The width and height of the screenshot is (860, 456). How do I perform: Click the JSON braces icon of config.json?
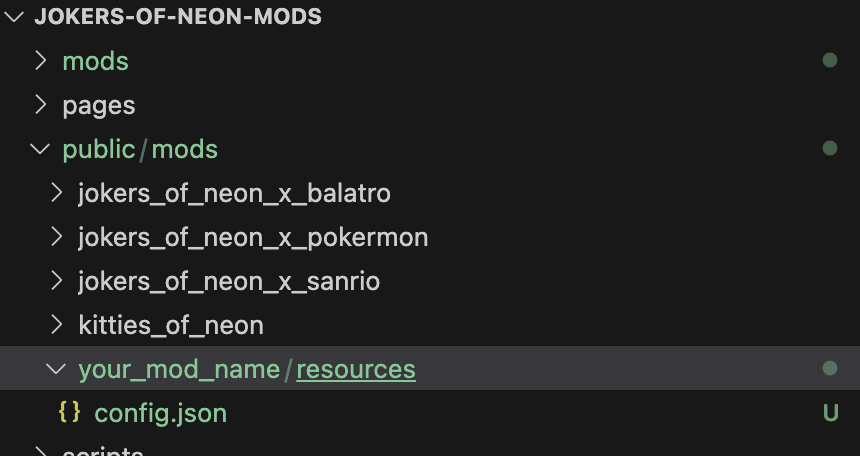point(70,412)
